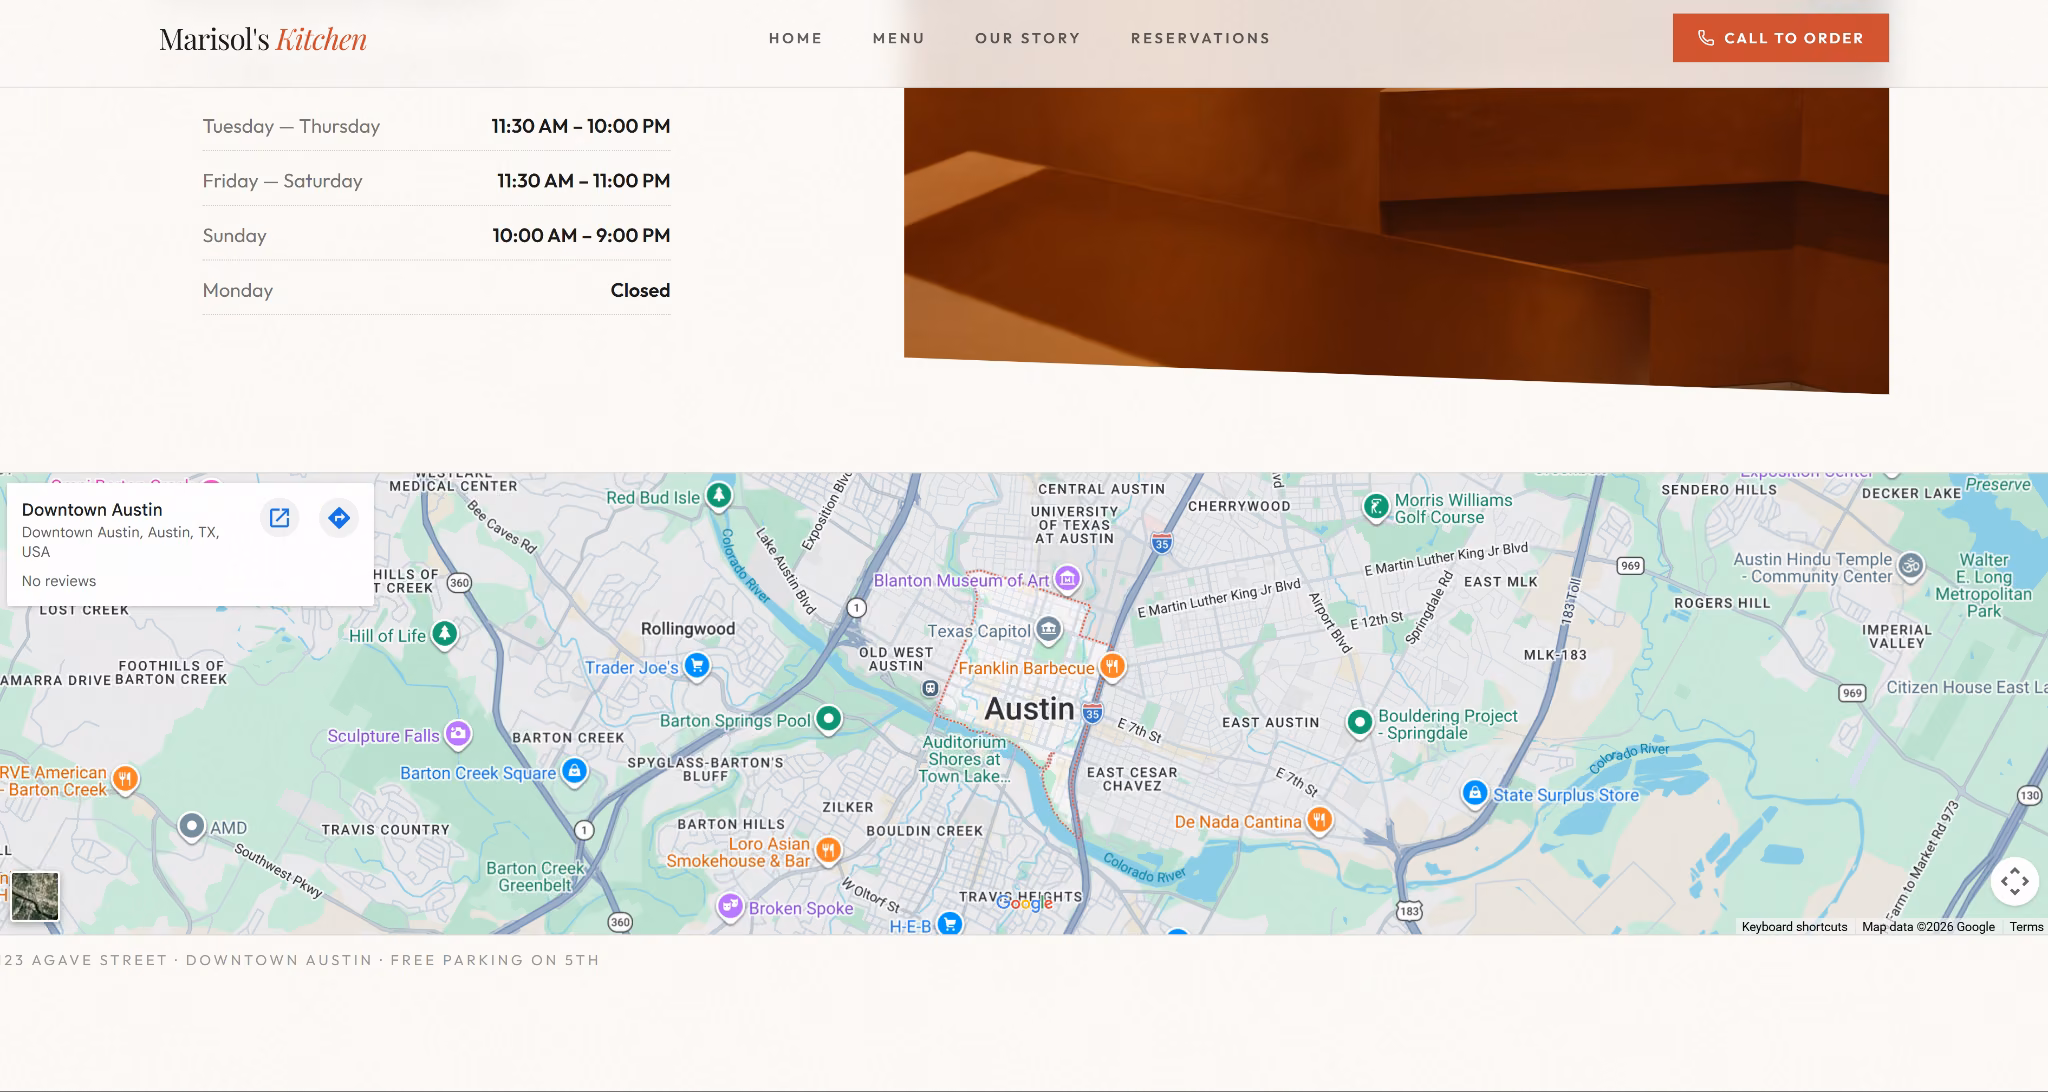The width and height of the screenshot is (2048, 1092).
Task: Click the AMD location pin
Action: click(191, 827)
